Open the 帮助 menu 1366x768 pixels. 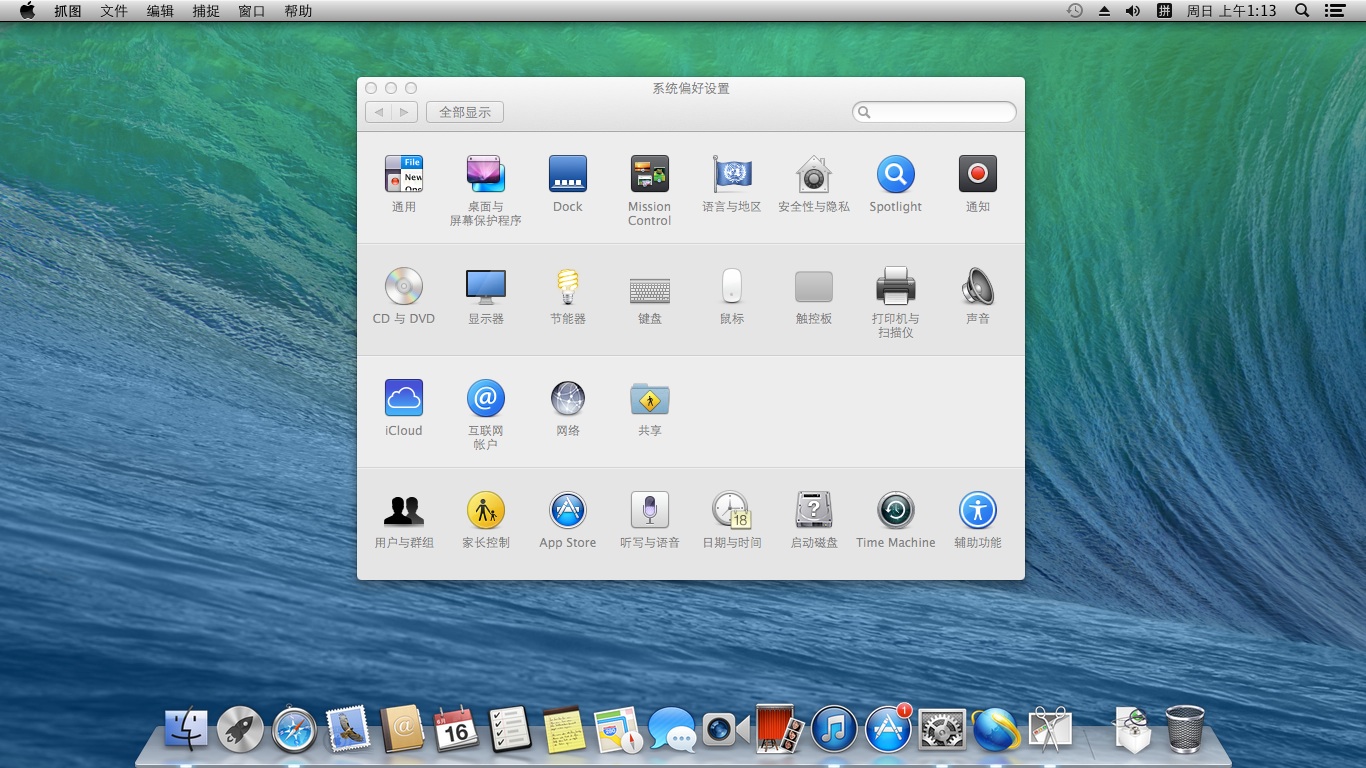pyautogui.click(x=296, y=11)
